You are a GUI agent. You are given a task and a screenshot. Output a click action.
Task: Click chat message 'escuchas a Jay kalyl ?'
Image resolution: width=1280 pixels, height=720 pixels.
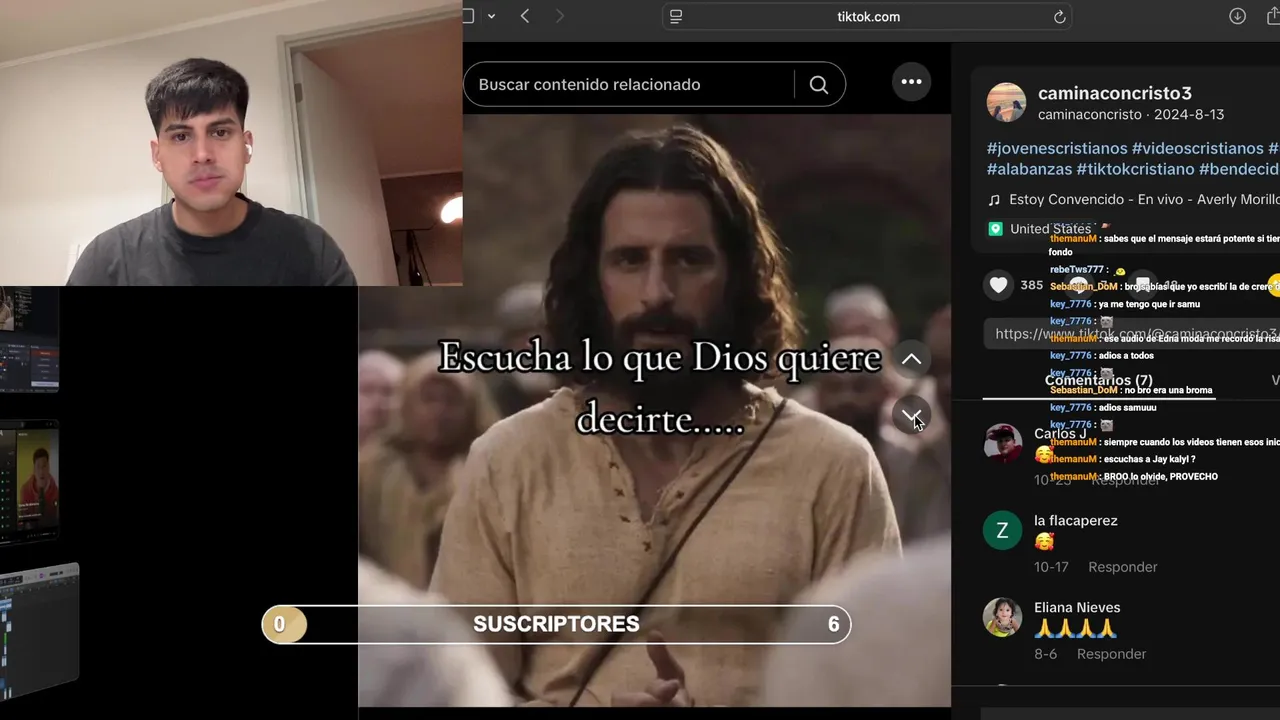[x=1150, y=459]
